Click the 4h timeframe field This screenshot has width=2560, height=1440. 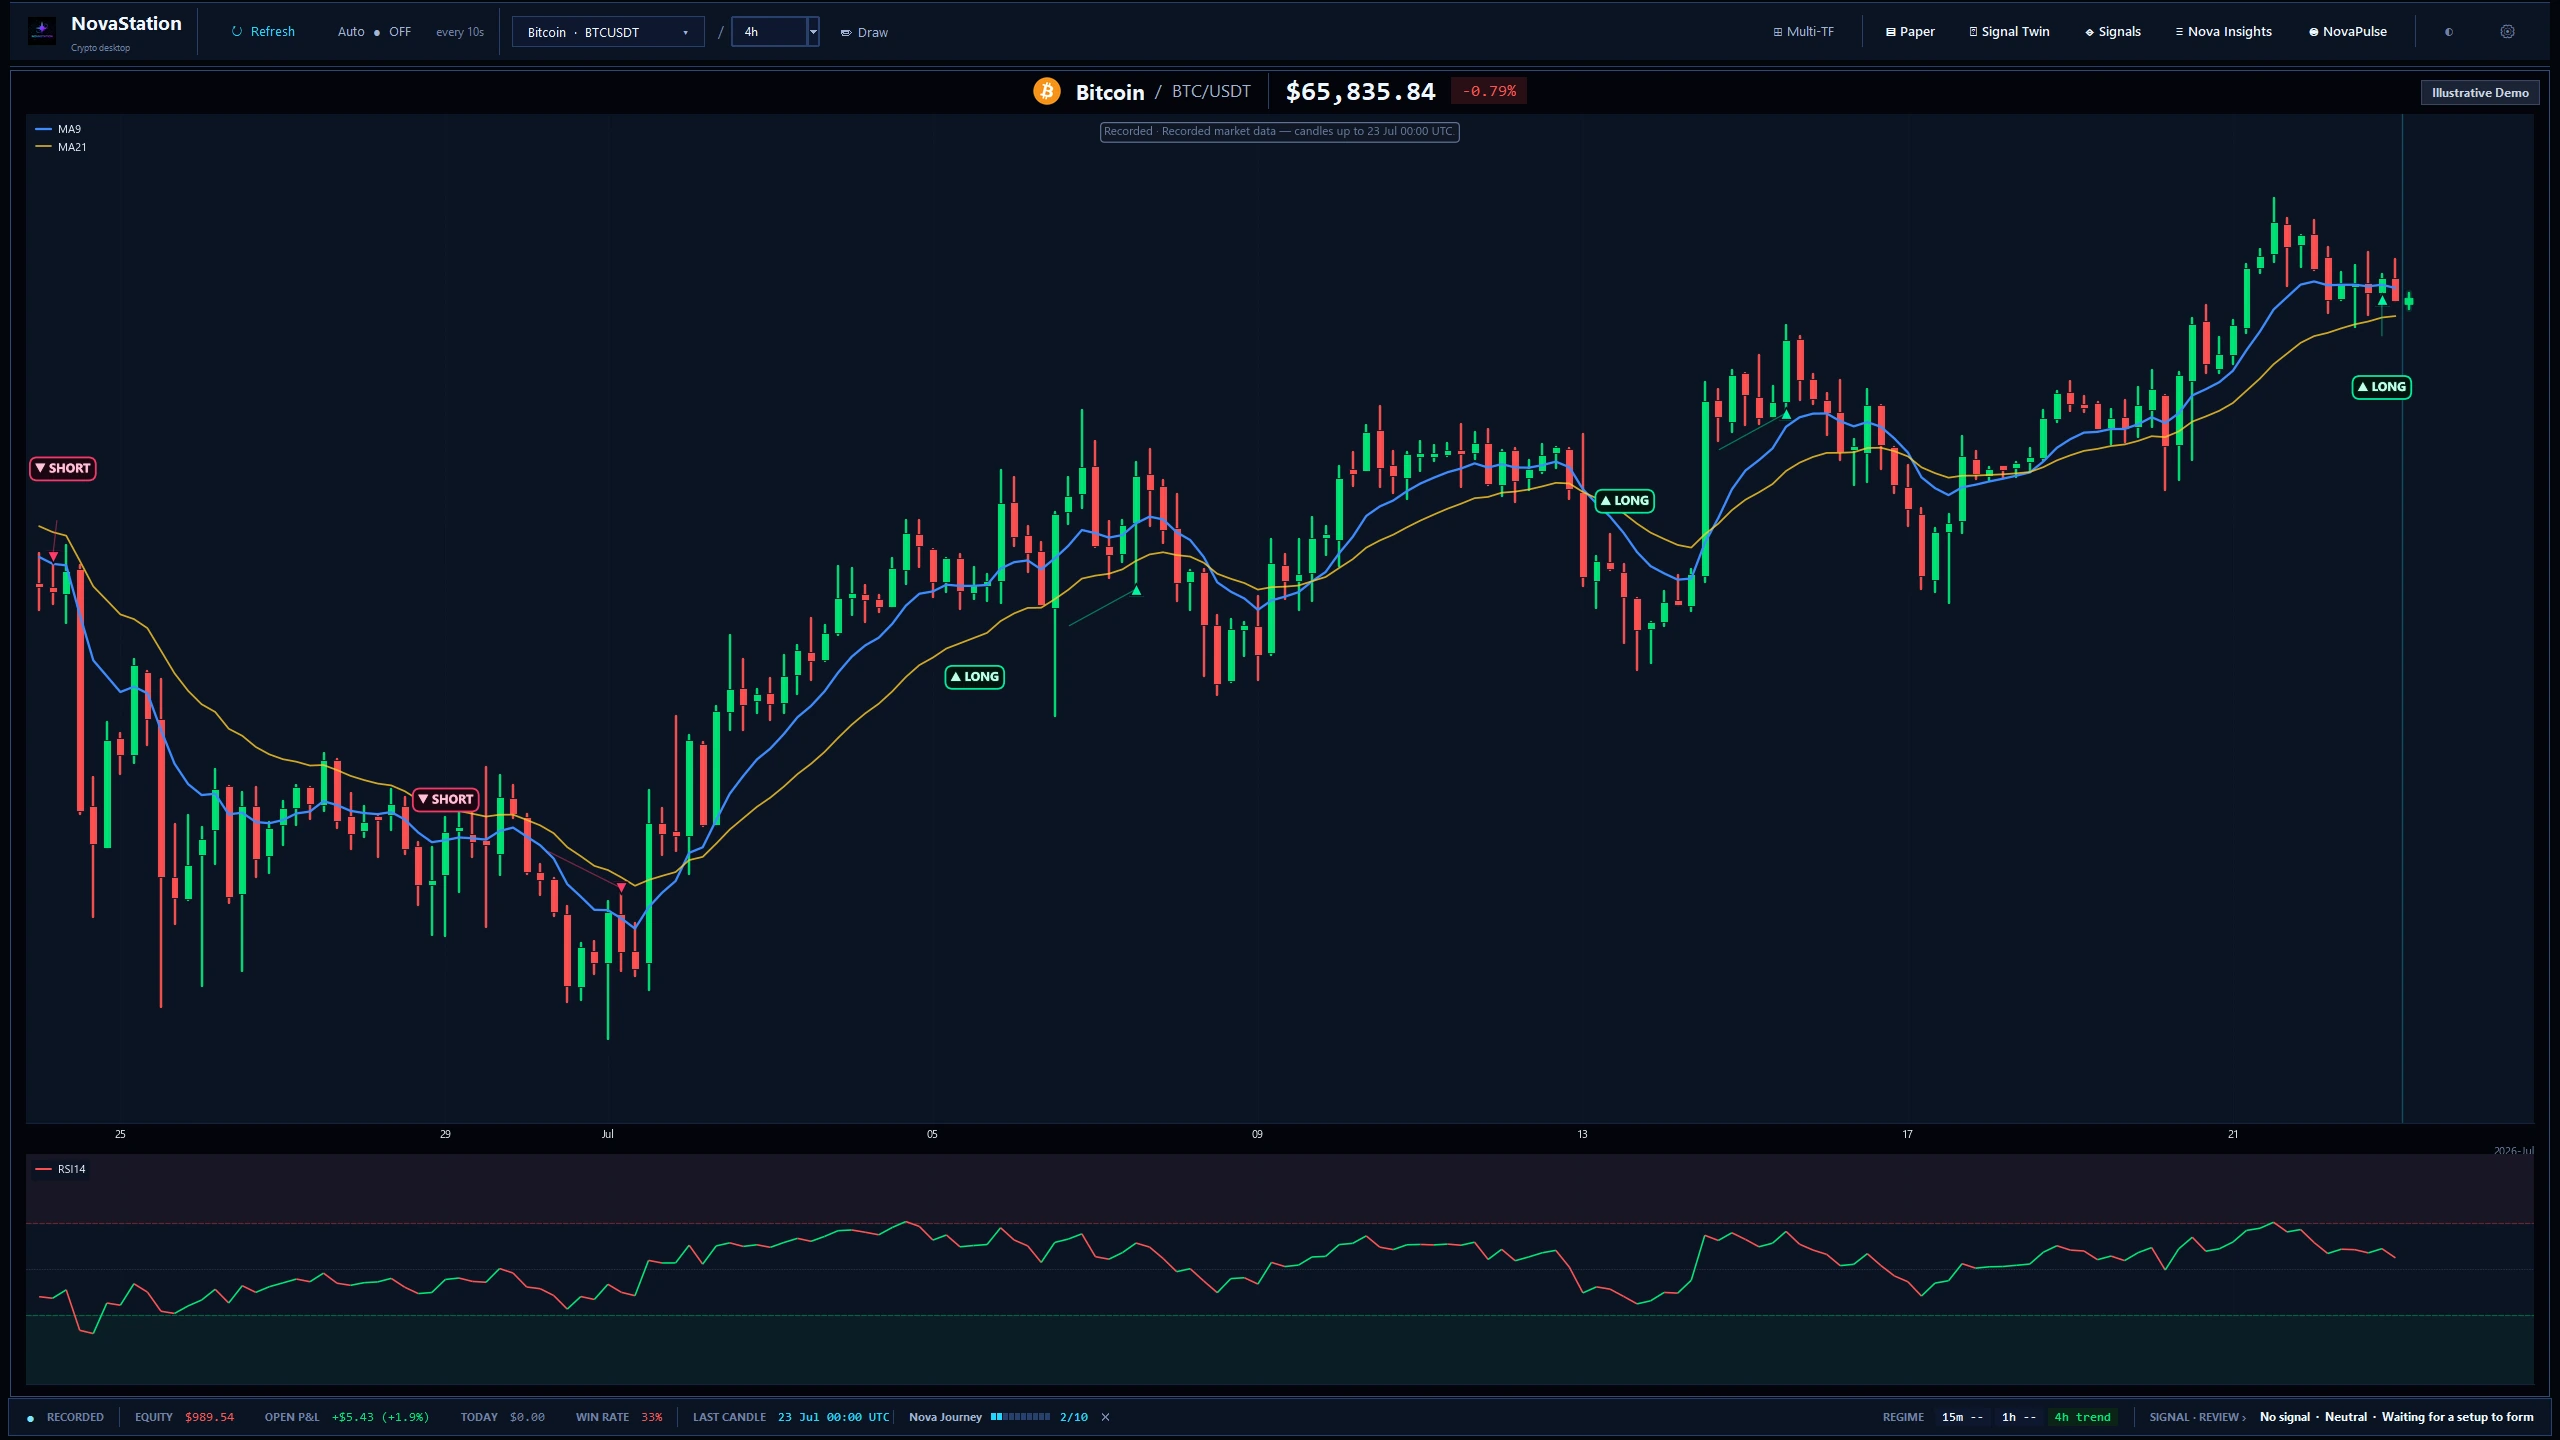pos(769,32)
